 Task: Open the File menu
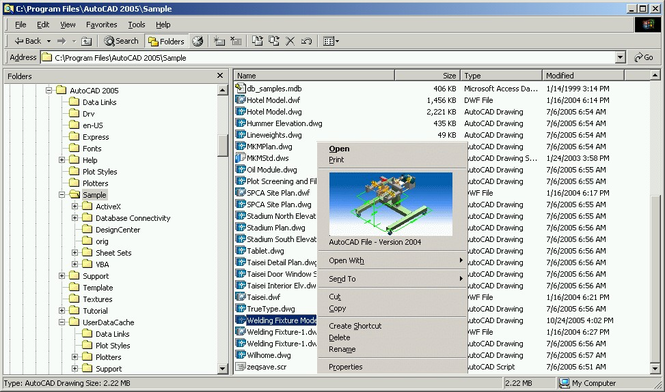(20, 25)
